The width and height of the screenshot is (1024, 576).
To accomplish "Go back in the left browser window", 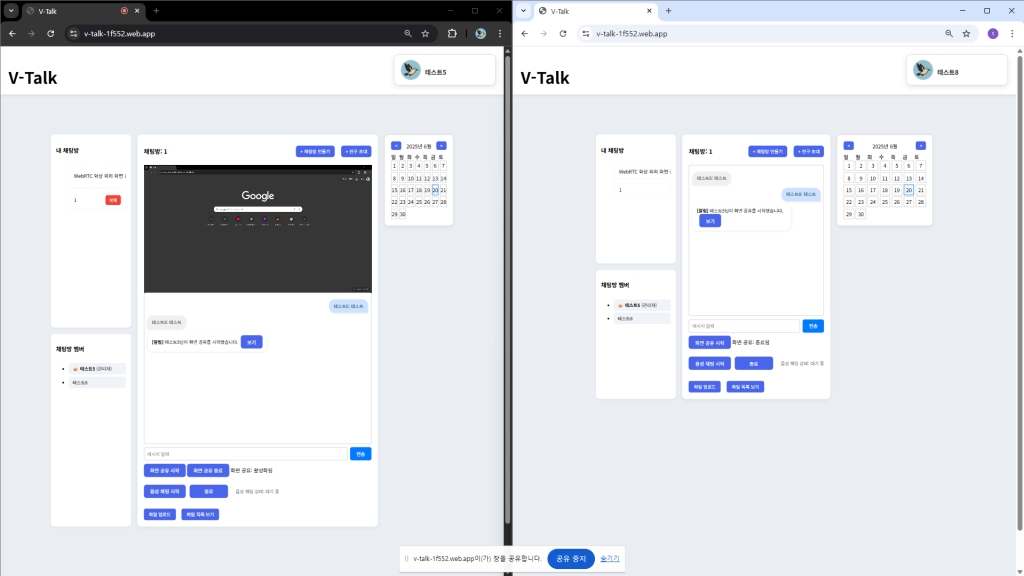I will click(12, 33).
